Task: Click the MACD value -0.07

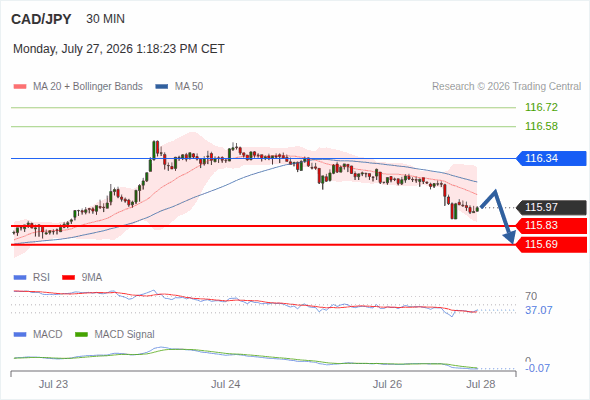Action: point(537,368)
